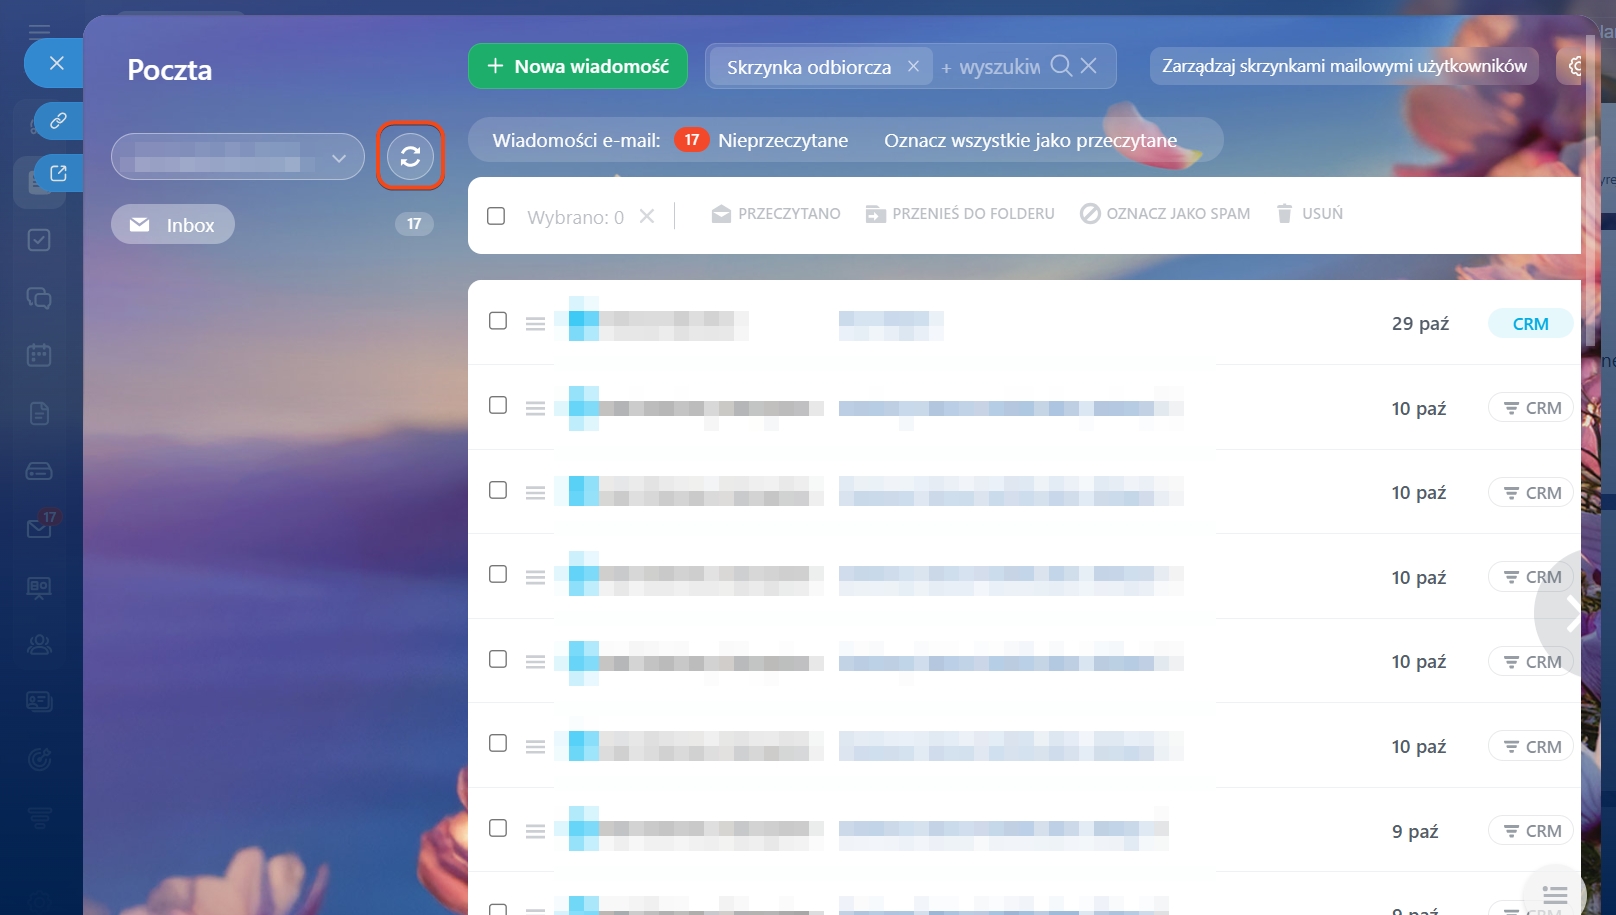Clear search with the X icon after magnifier
1616x915 pixels.
point(1089,66)
